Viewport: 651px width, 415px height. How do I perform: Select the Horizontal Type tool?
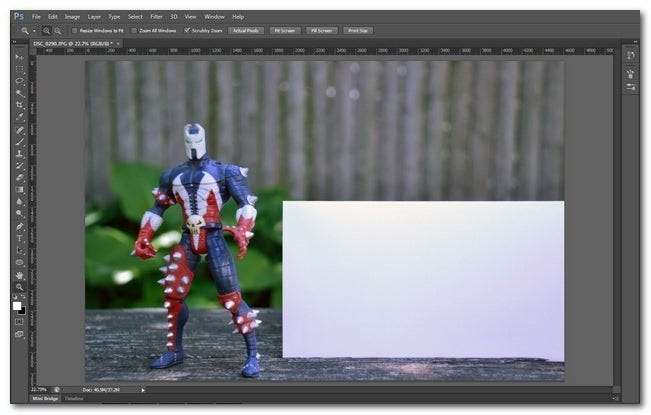[19, 238]
